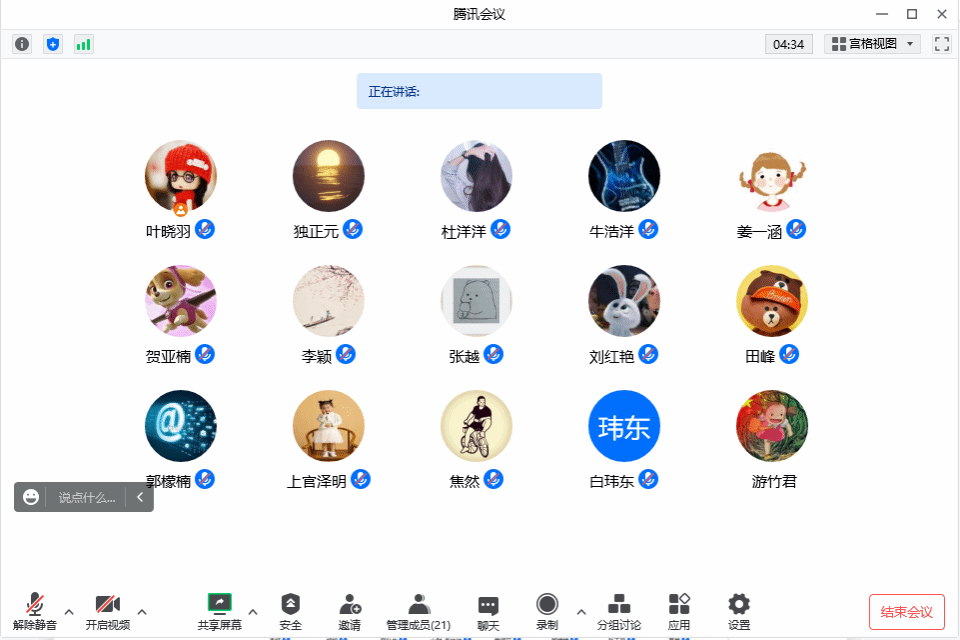
Task: Select participant 白玮东's avatar
Action: point(624,426)
